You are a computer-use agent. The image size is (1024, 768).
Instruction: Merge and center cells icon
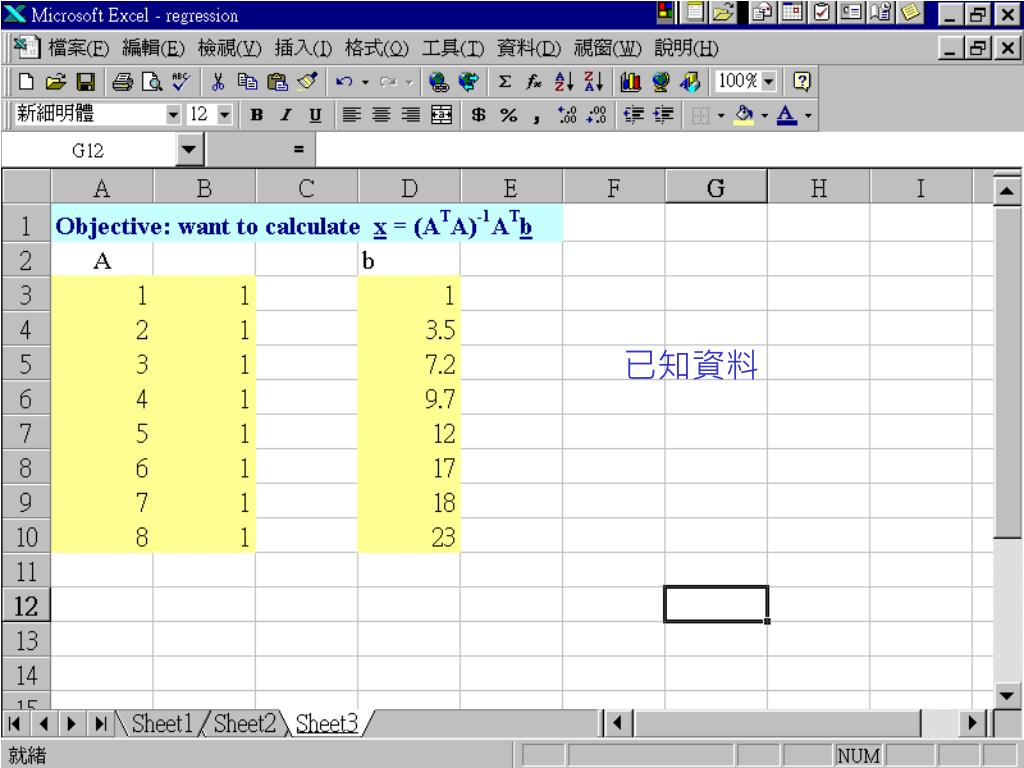tap(441, 116)
